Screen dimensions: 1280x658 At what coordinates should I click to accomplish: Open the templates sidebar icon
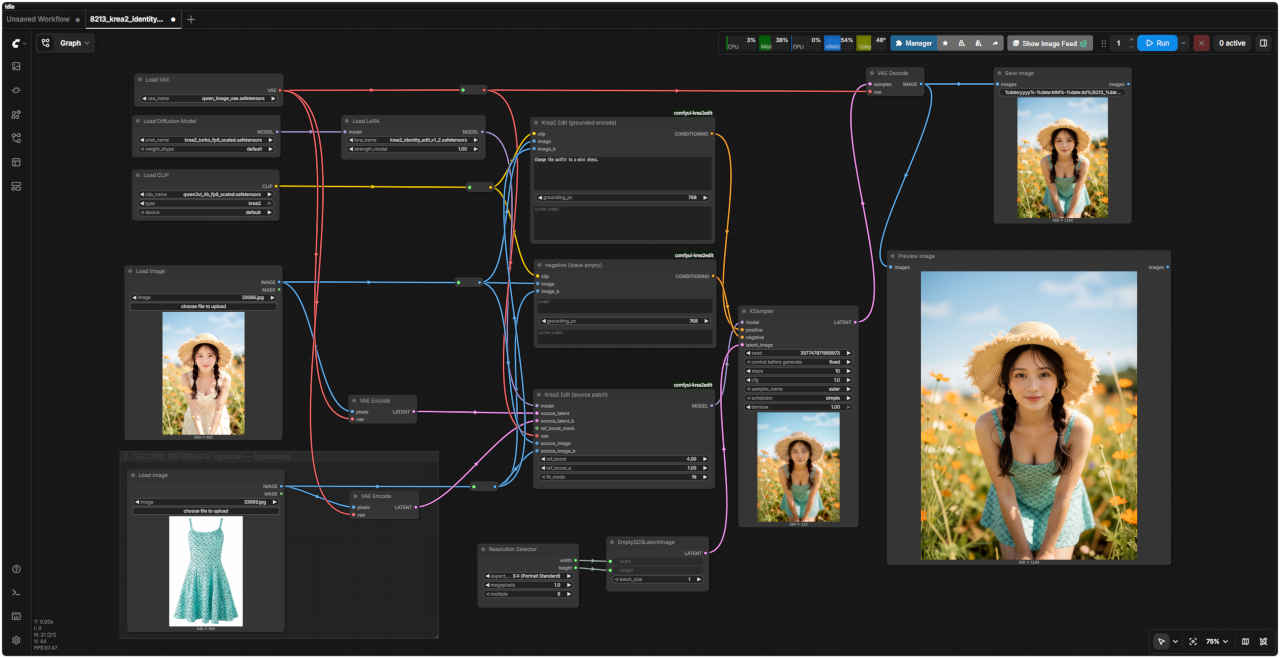16,162
